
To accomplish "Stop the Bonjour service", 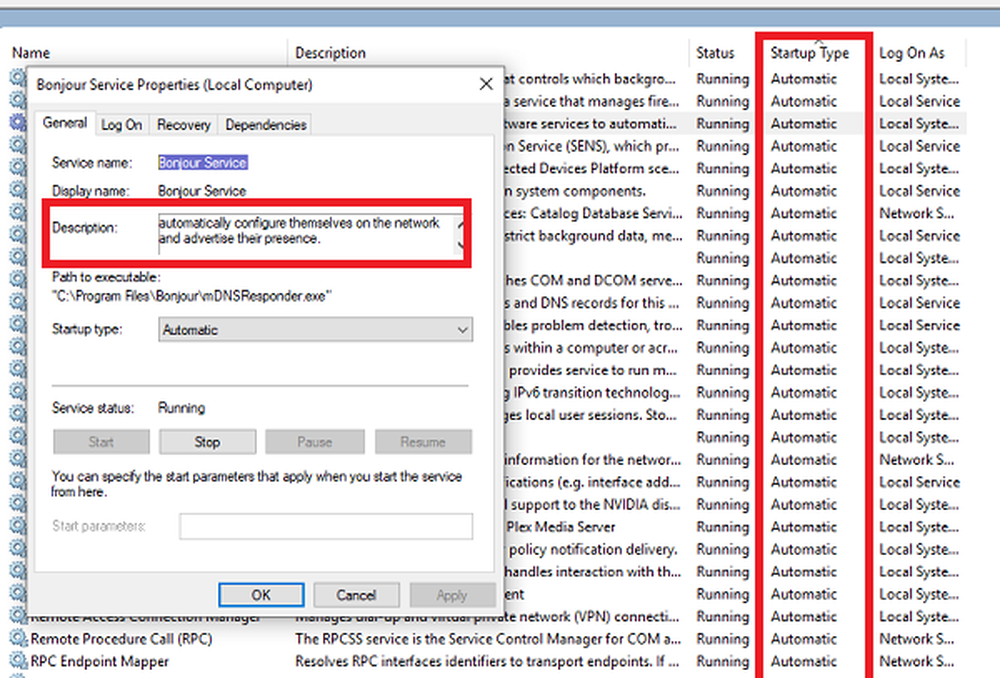I will pos(207,442).
